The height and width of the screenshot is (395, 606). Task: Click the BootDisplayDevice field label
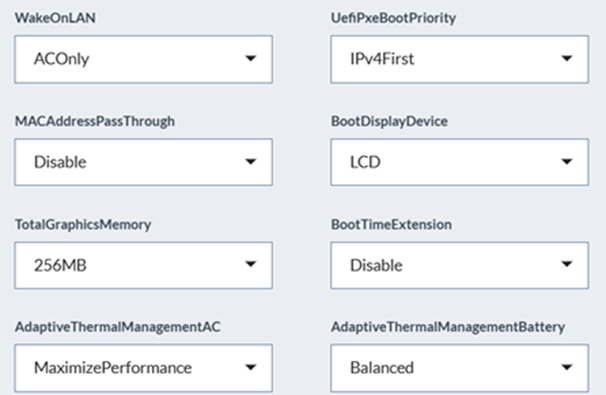[389, 121]
